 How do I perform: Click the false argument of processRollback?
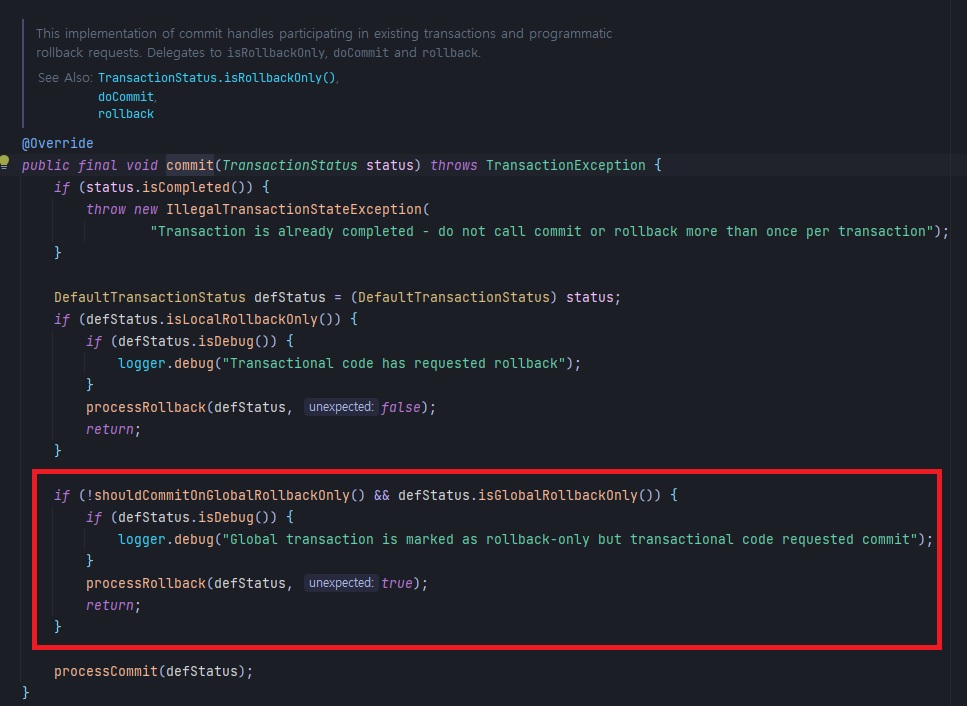click(x=400, y=407)
